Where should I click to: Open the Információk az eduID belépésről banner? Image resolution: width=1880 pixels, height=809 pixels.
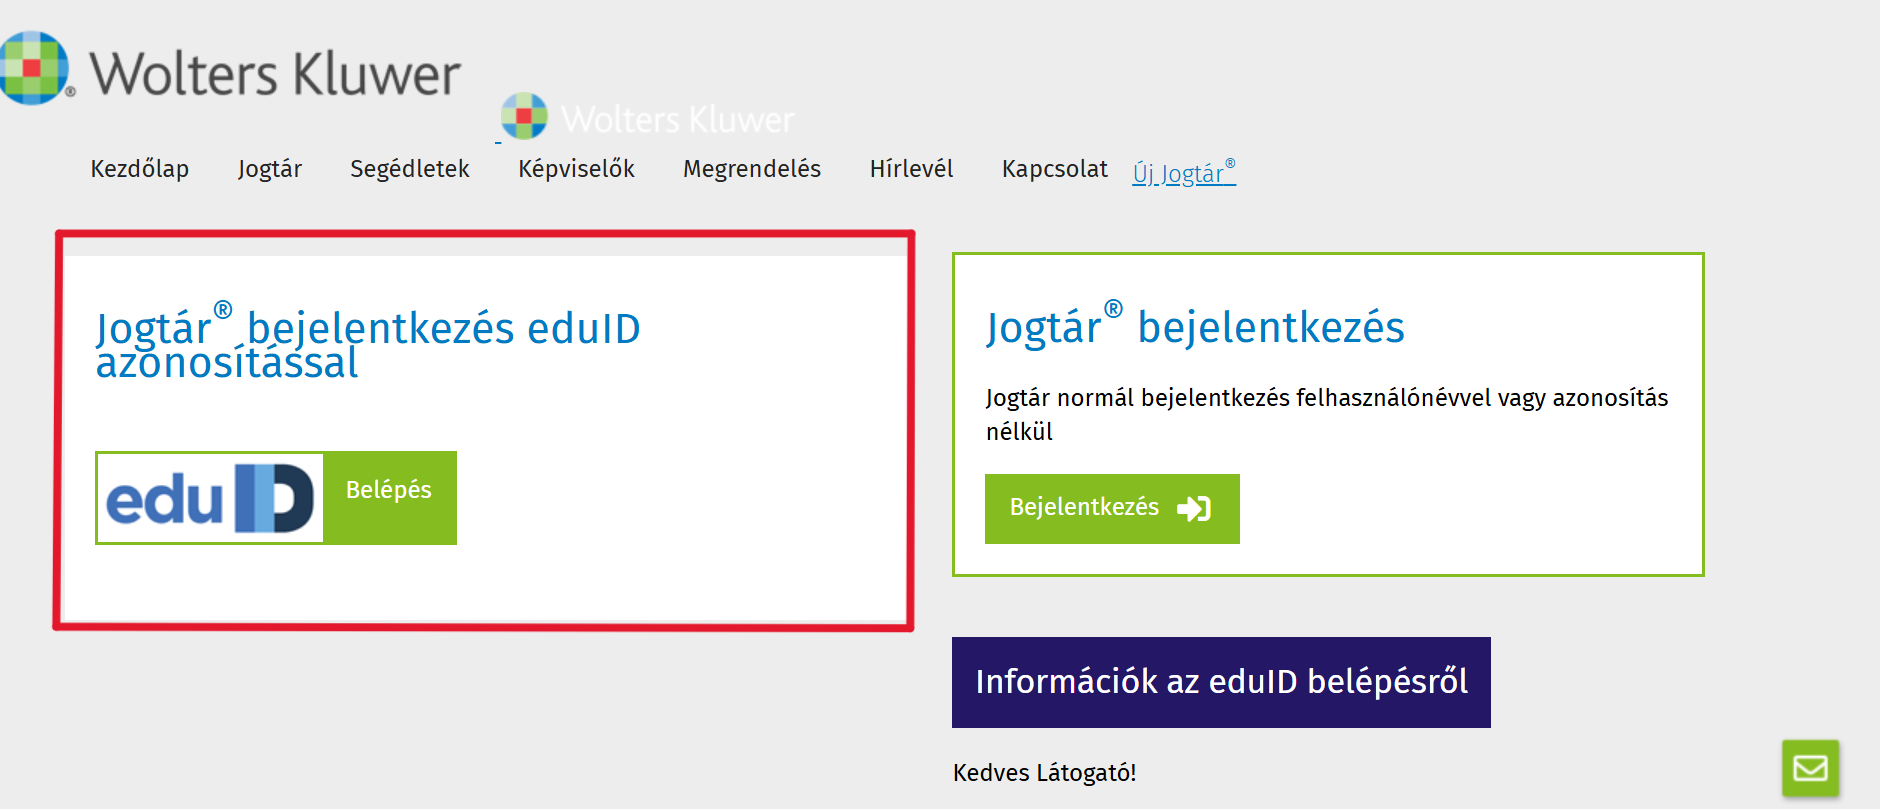click(x=1221, y=682)
